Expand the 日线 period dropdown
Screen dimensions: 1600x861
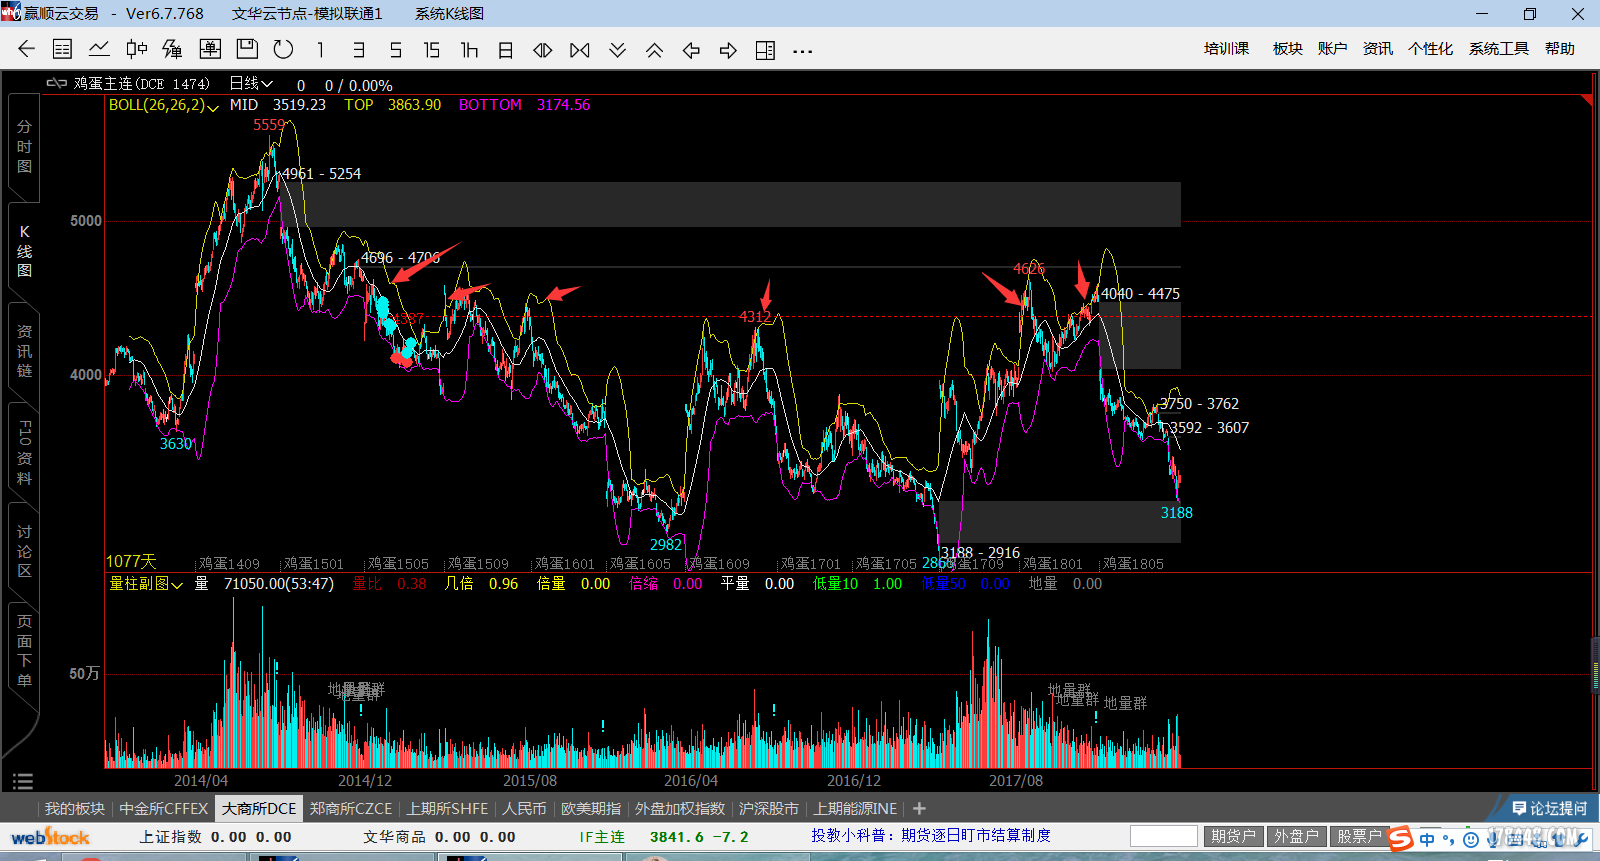pos(251,84)
